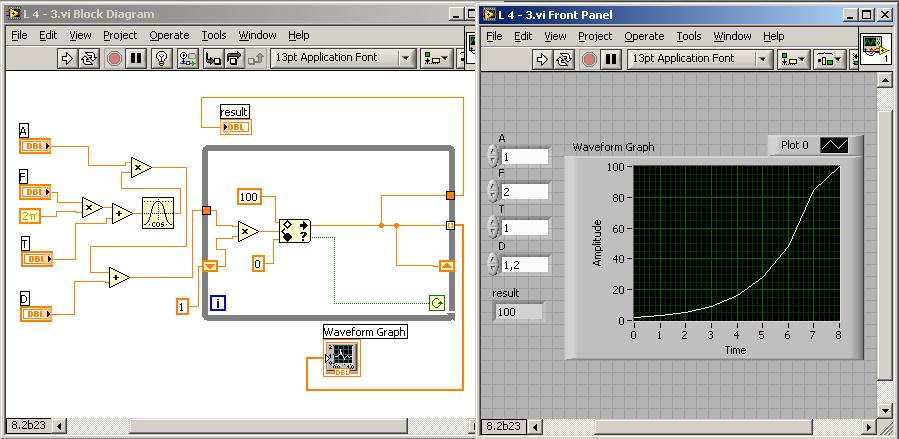Open Help menu in Front Panel window
899x439 pixels.
pyautogui.click(x=773, y=37)
